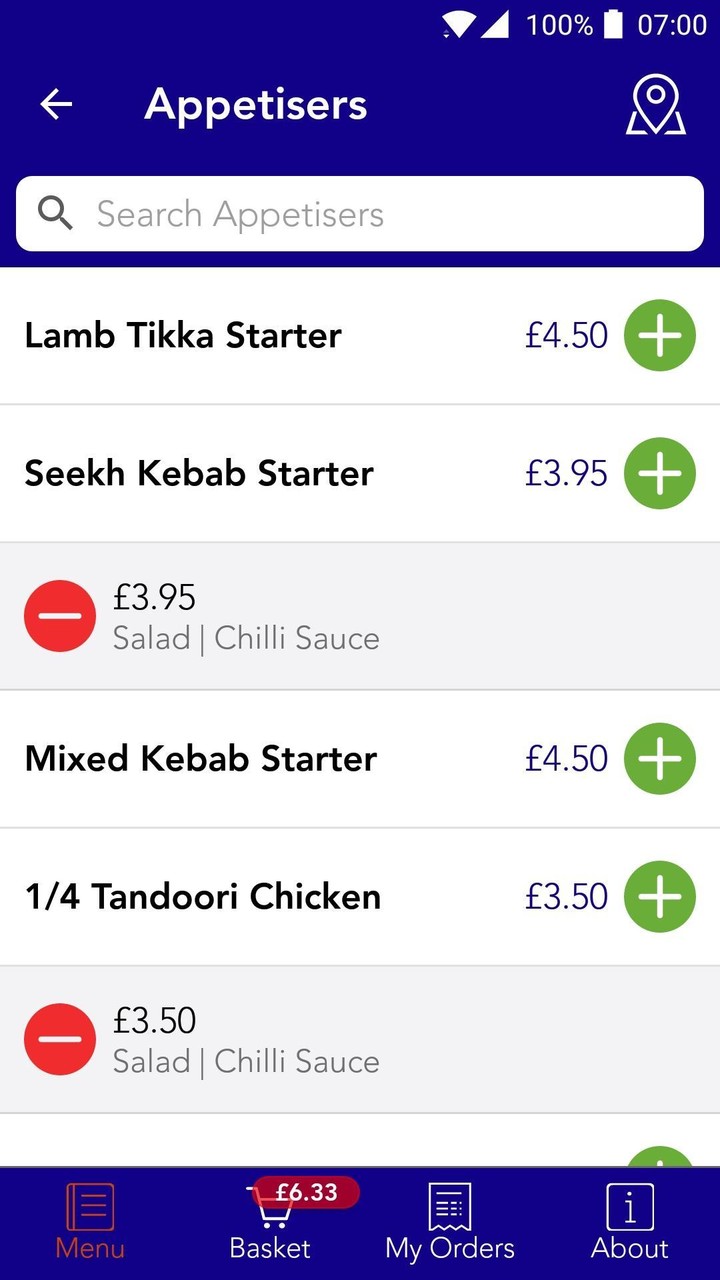The height and width of the screenshot is (1280, 720).
Task: Remove the £3.95 Seekh Kebab item
Action: tap(60, 616)
